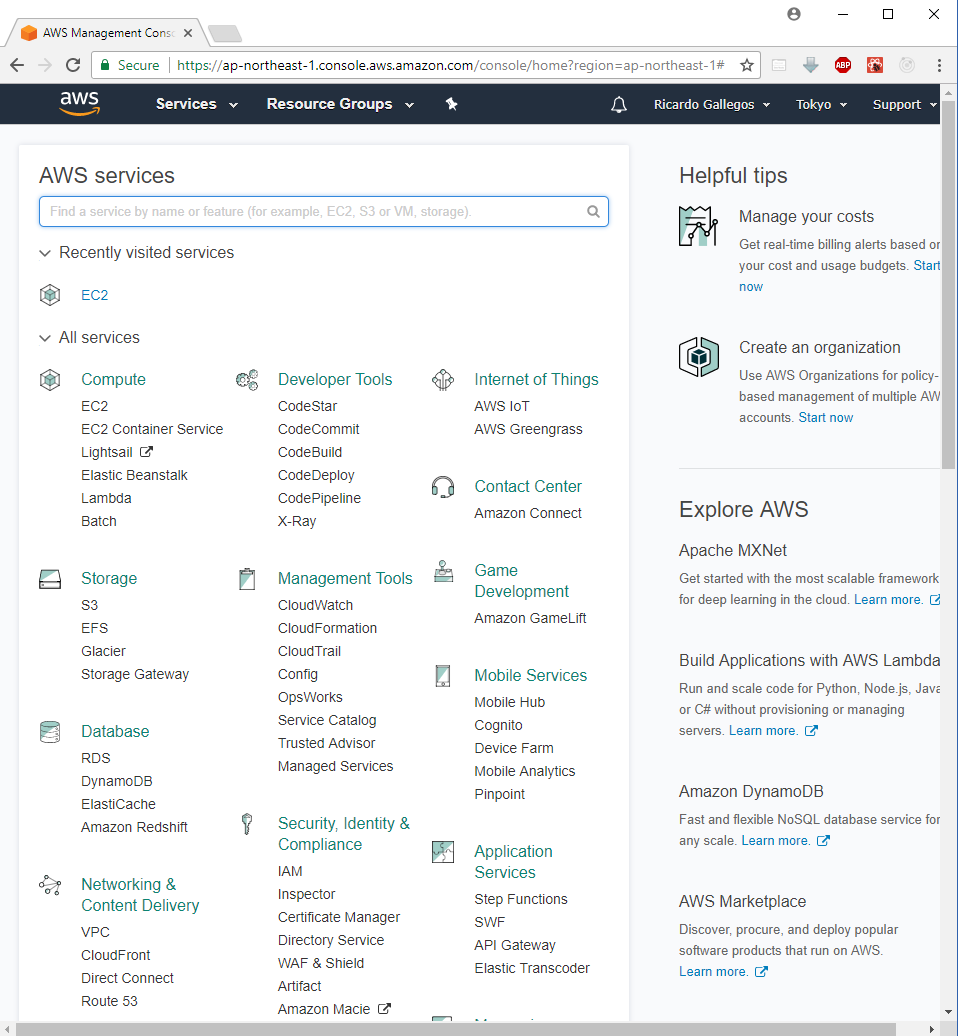This screenshot has width=958, height=1036.
Task: Close the AWS Management Console tab
Action: [x=188, y=32]
